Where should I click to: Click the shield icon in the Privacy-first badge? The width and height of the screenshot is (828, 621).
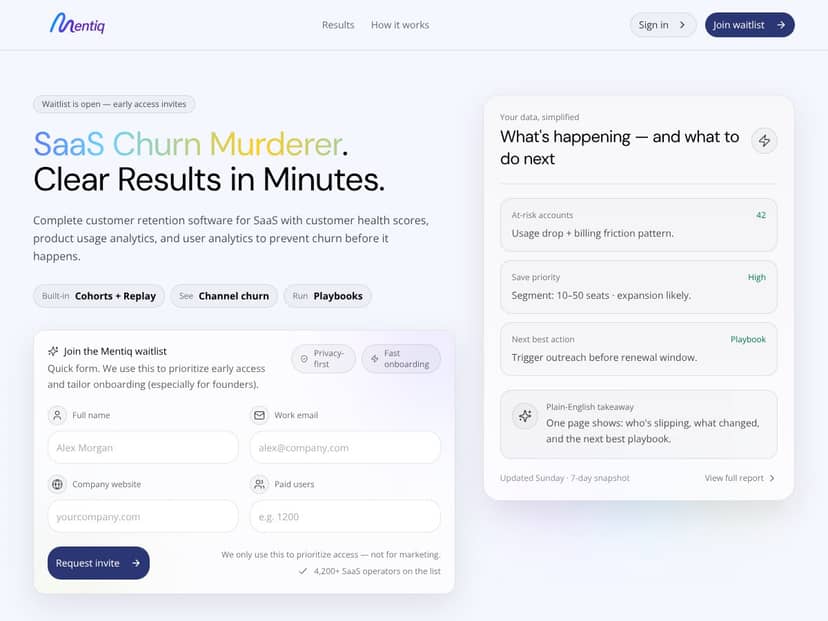tap(306, 358)
